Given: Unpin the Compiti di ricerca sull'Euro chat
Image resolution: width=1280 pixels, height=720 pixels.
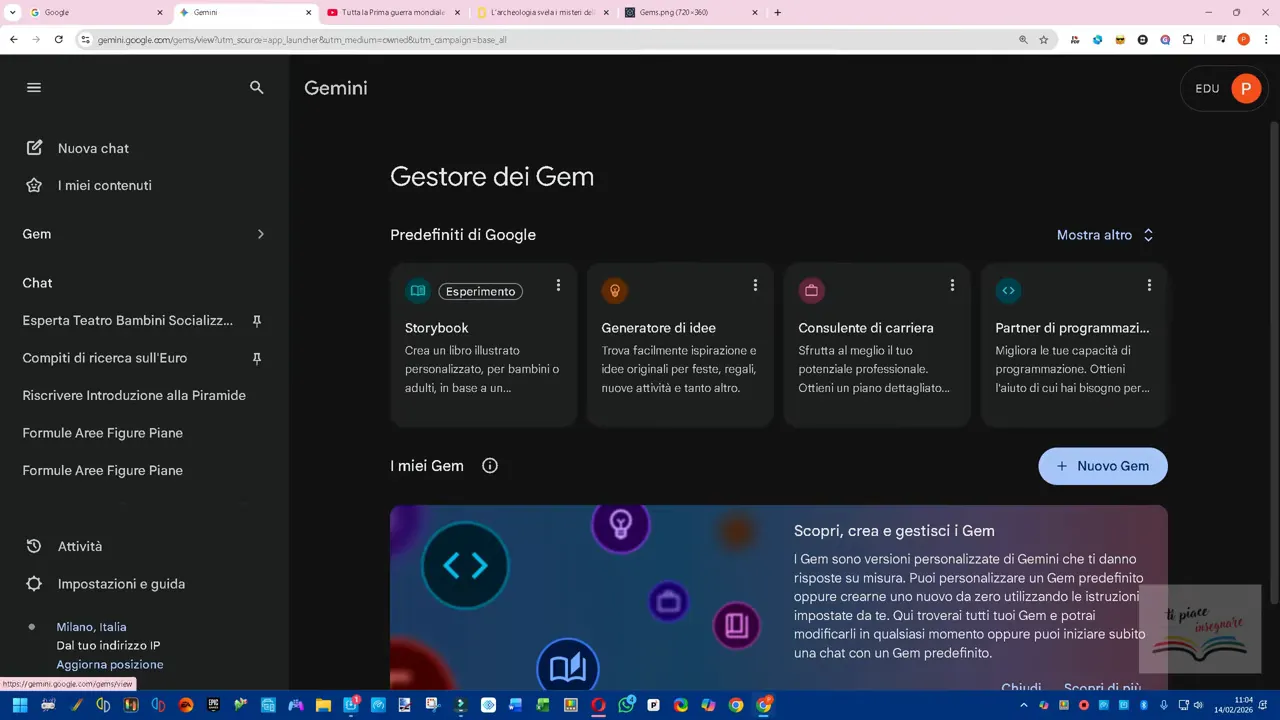Looking at the screenshot, I should pos(257,358).
